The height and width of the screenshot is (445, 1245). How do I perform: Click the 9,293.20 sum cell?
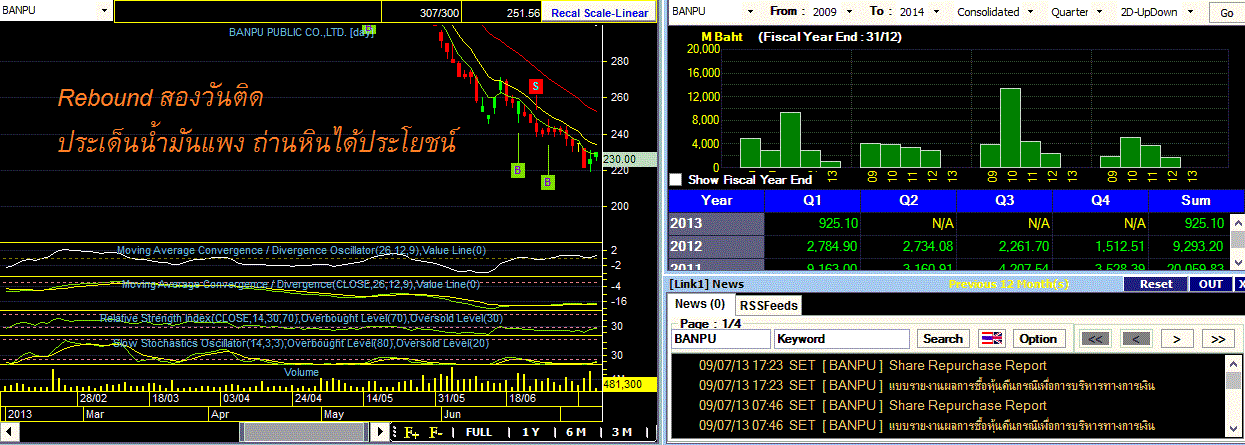pyautogui.click(x=1189, y=246)
